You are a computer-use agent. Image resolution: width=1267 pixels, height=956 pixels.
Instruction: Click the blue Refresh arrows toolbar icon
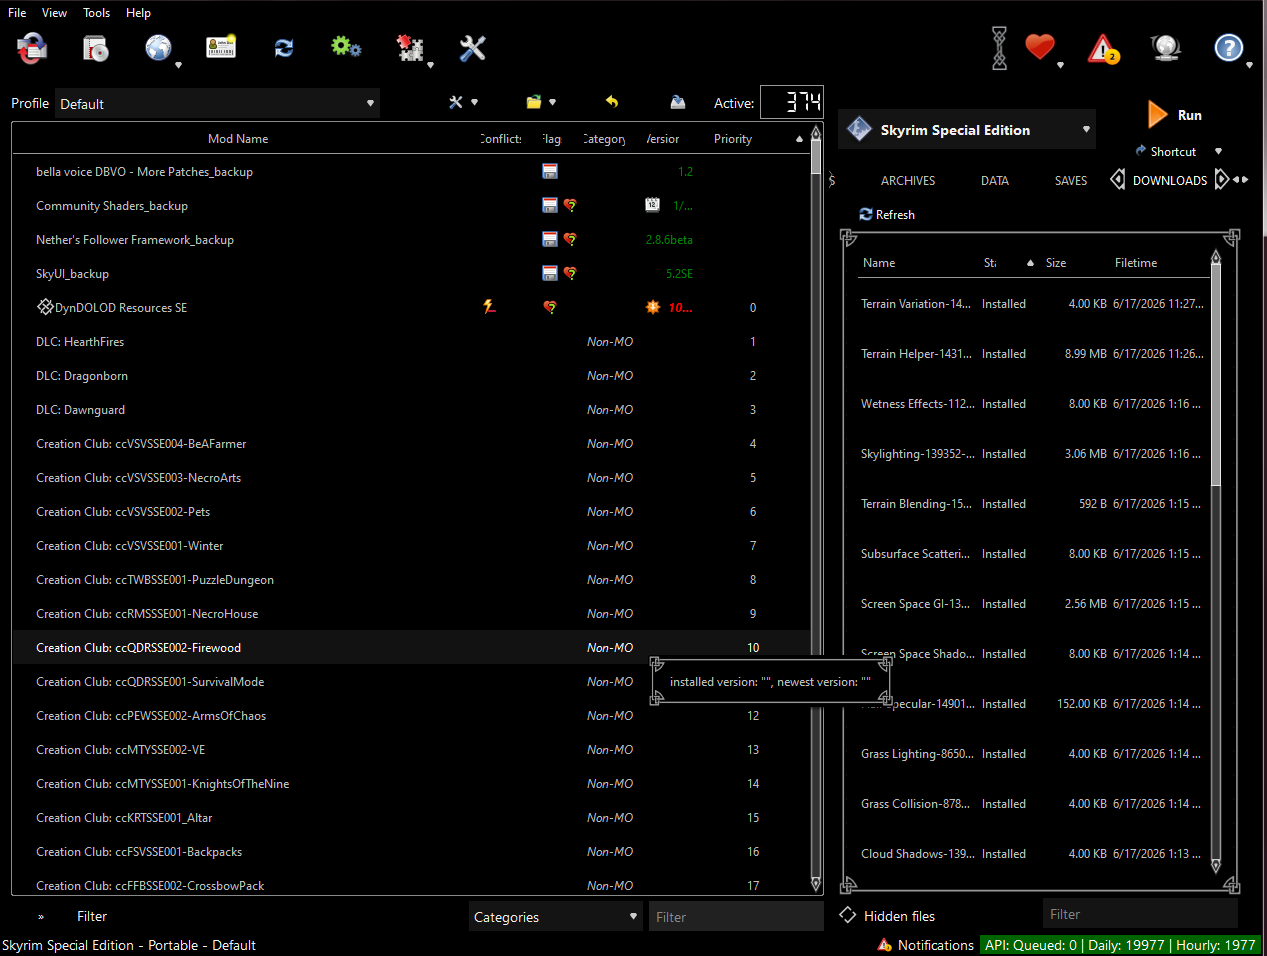[284, 48]
